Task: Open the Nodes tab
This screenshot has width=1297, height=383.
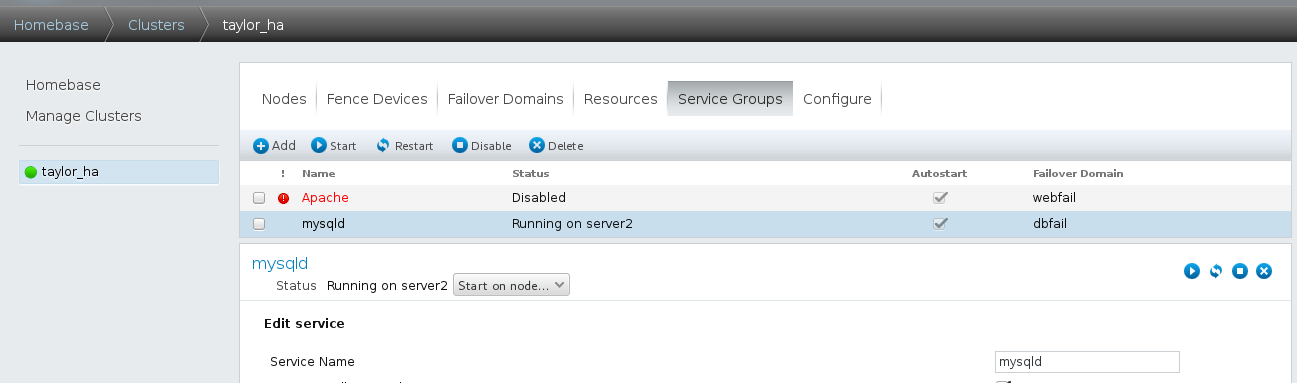Action: click(284, 99)
